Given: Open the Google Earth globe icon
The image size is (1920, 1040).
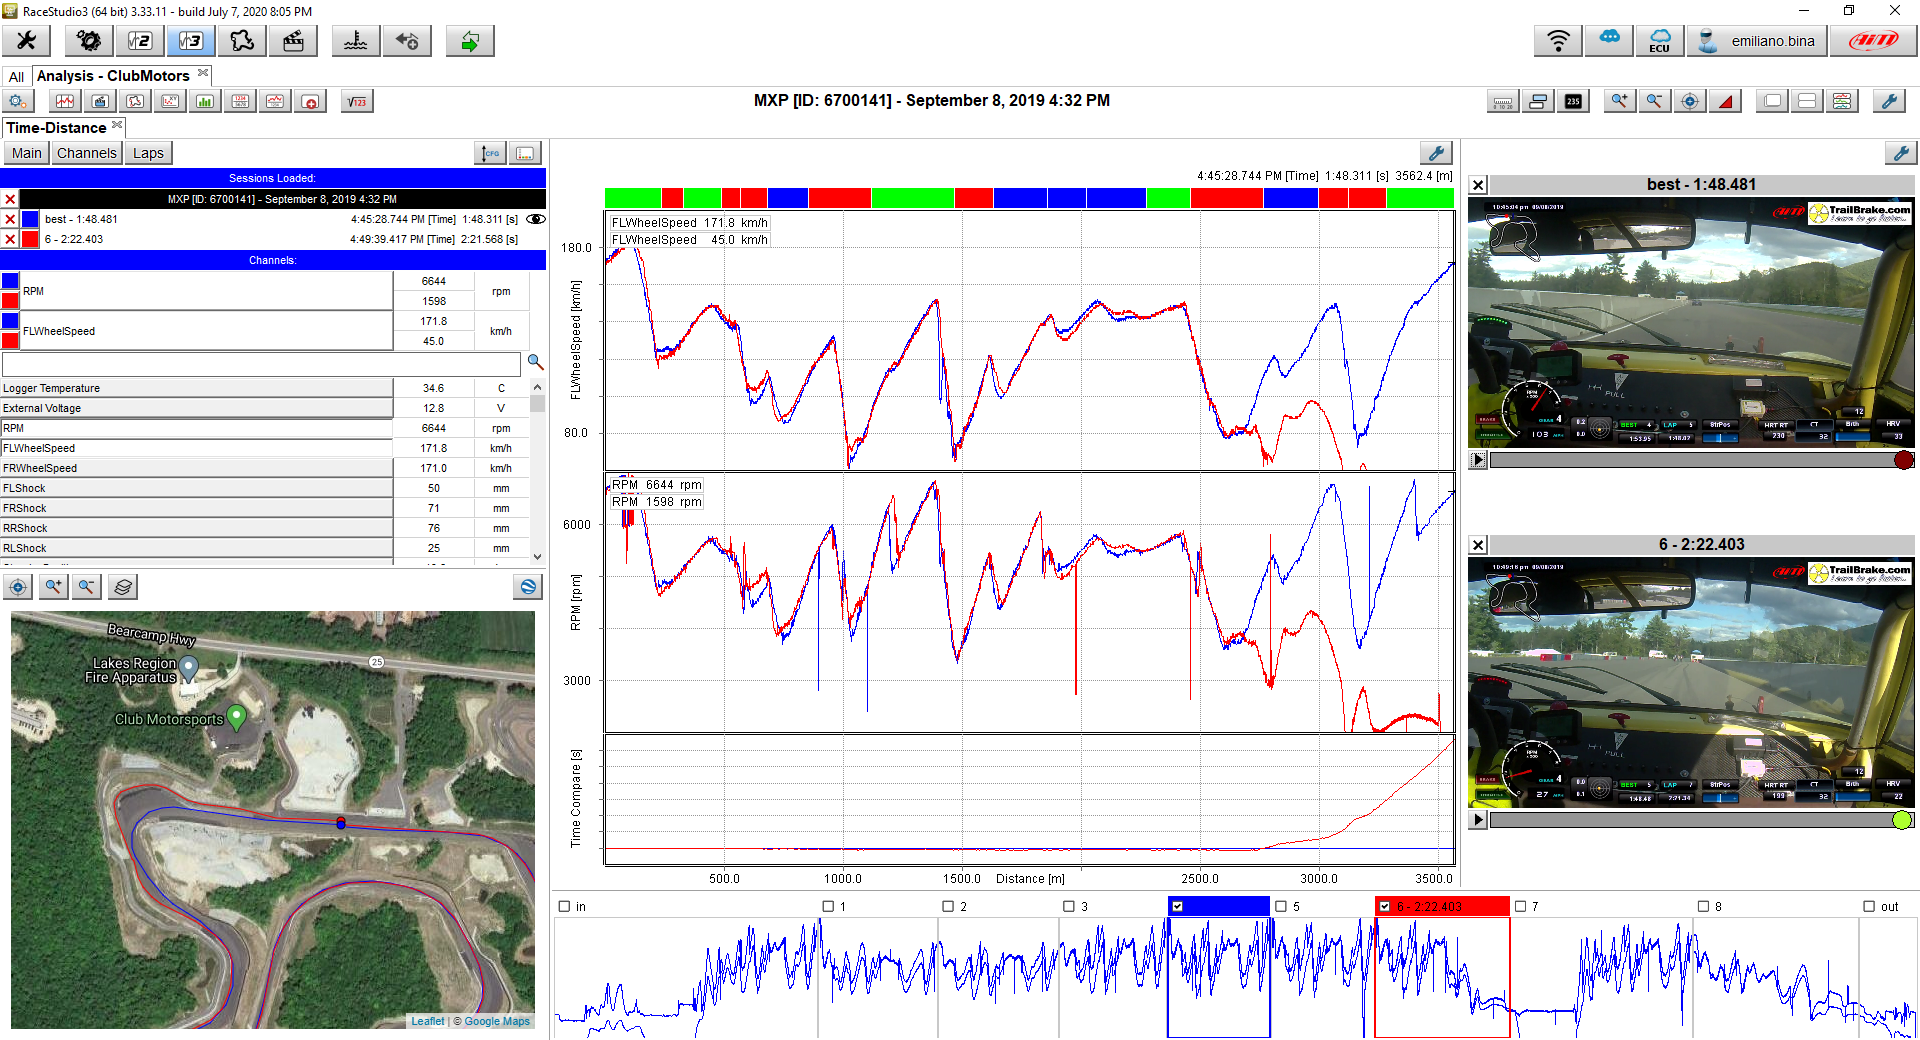Looking at the screenshot, I should pyautogui.click(x=528, y=587).
